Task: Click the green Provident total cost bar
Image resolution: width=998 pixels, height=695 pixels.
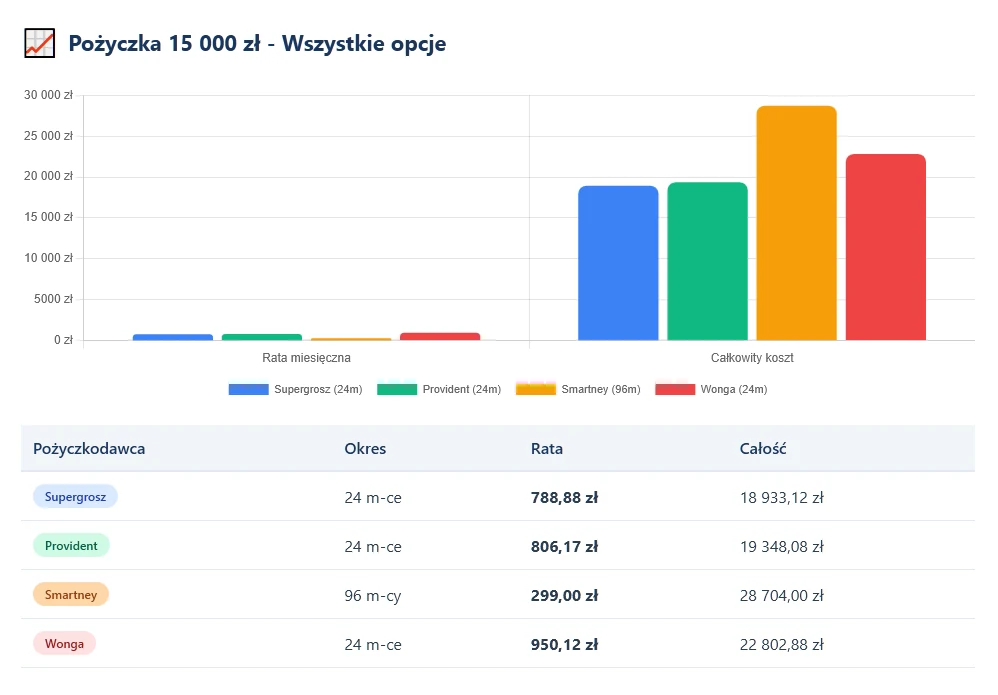Action: tap(707, 261)
